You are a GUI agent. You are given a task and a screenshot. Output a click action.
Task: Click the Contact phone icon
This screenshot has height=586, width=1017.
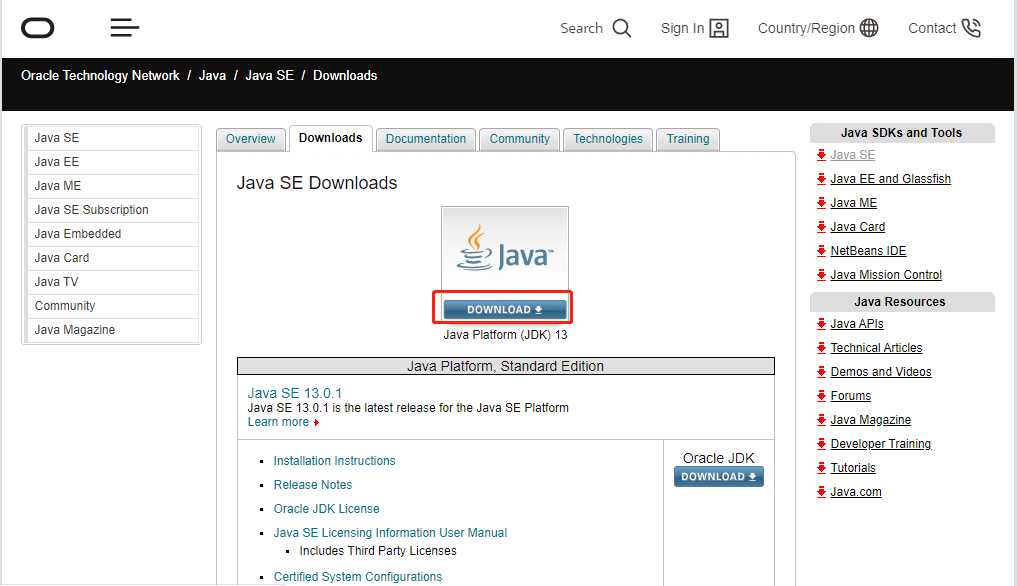pos(971,28)
